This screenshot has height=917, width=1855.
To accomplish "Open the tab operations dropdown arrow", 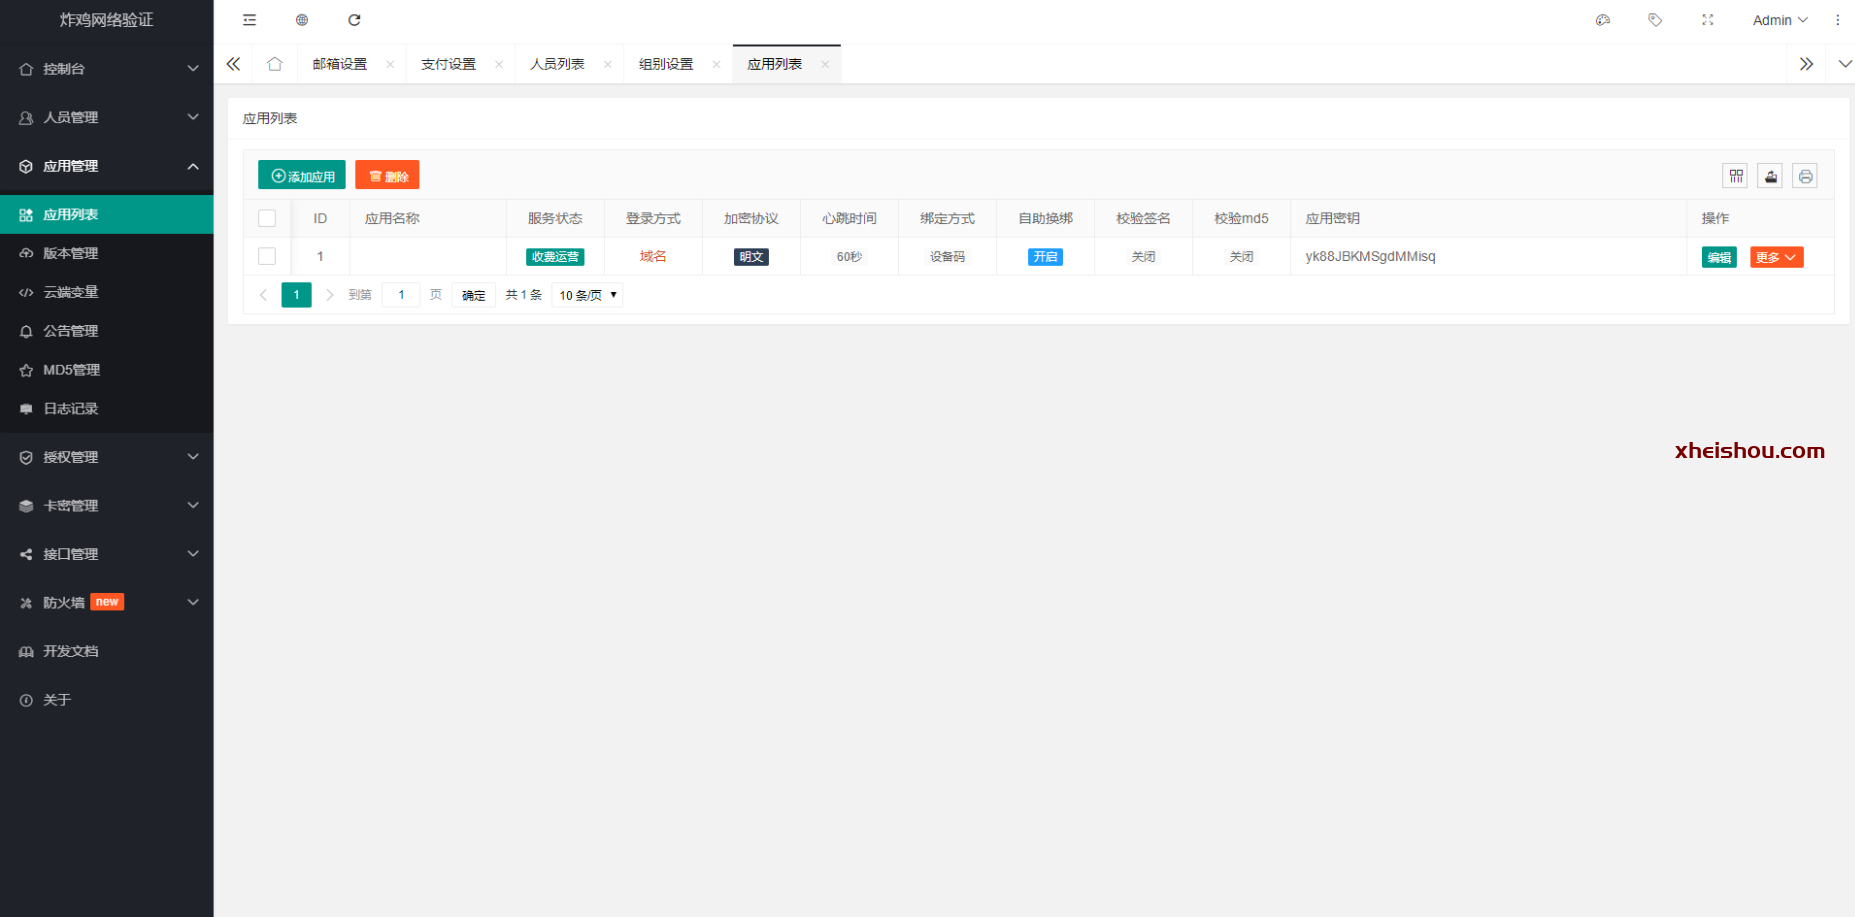I will click(x=1845, y=64).
